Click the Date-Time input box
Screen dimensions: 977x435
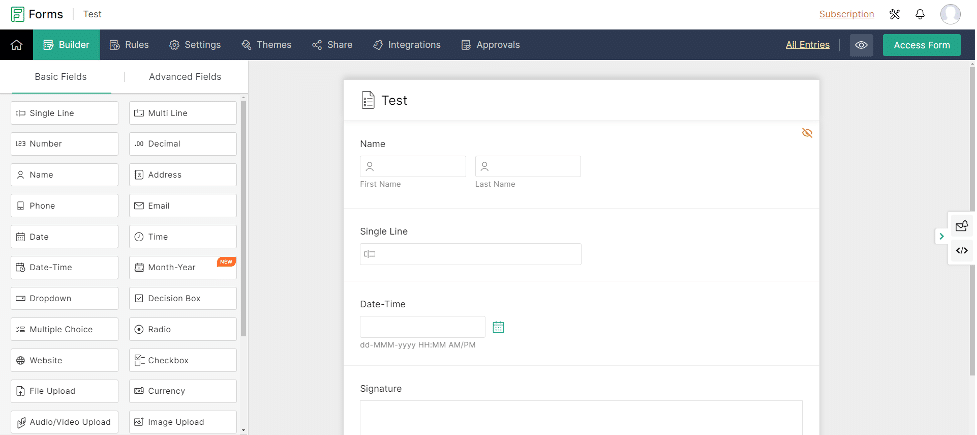pyautogui.click(x=422, y=327)
